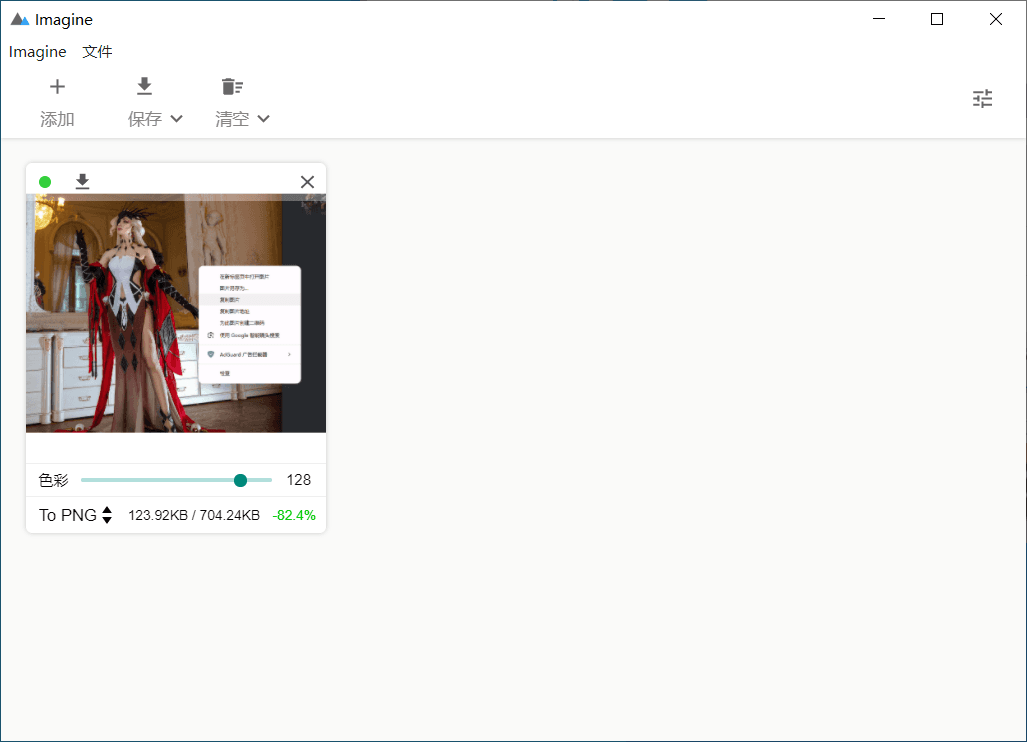
Task: Click the 色彩 slider handle
Action: (240, 480)
